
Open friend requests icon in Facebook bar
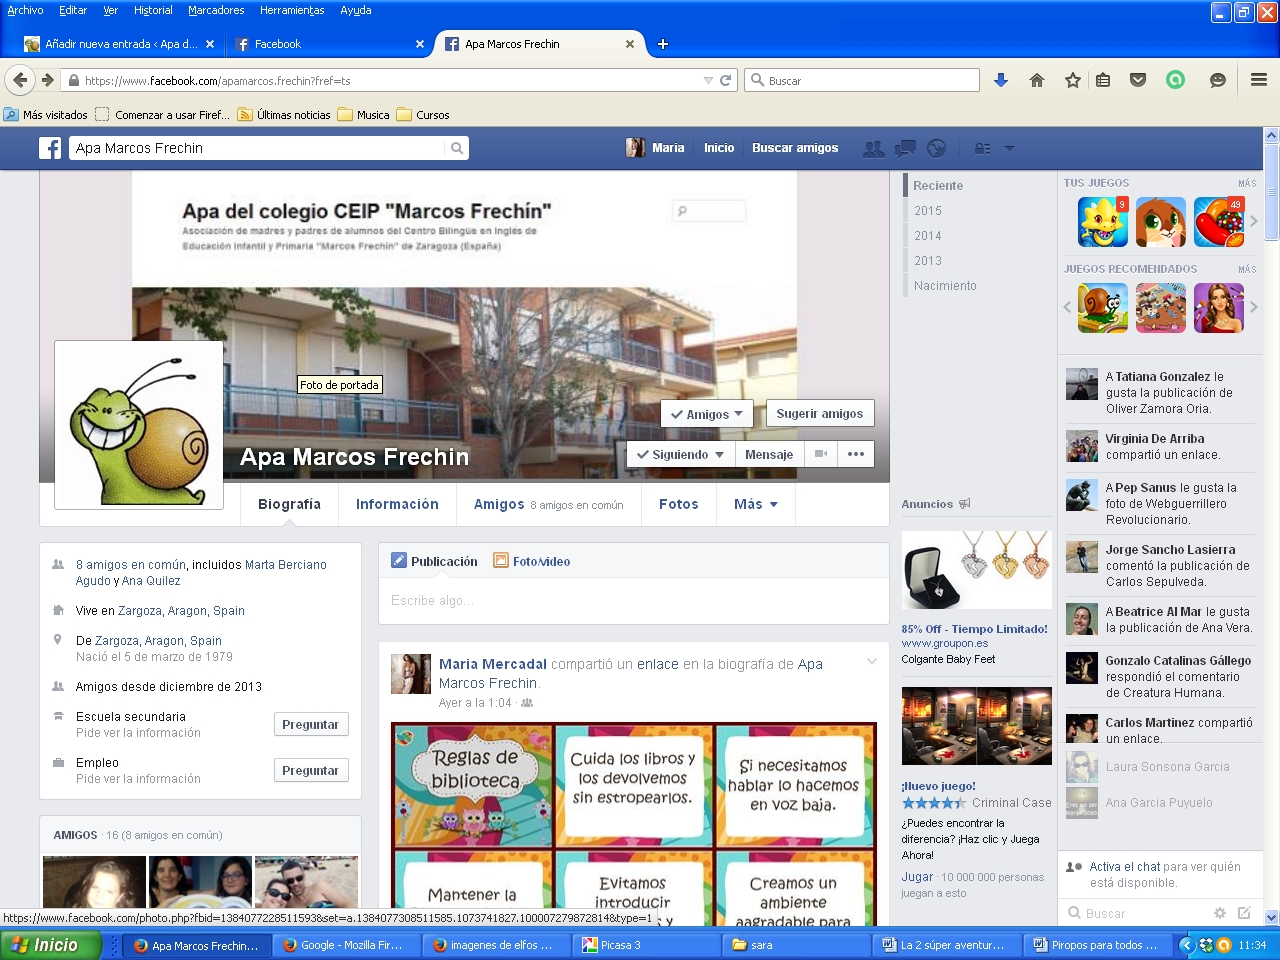(873, 148)
